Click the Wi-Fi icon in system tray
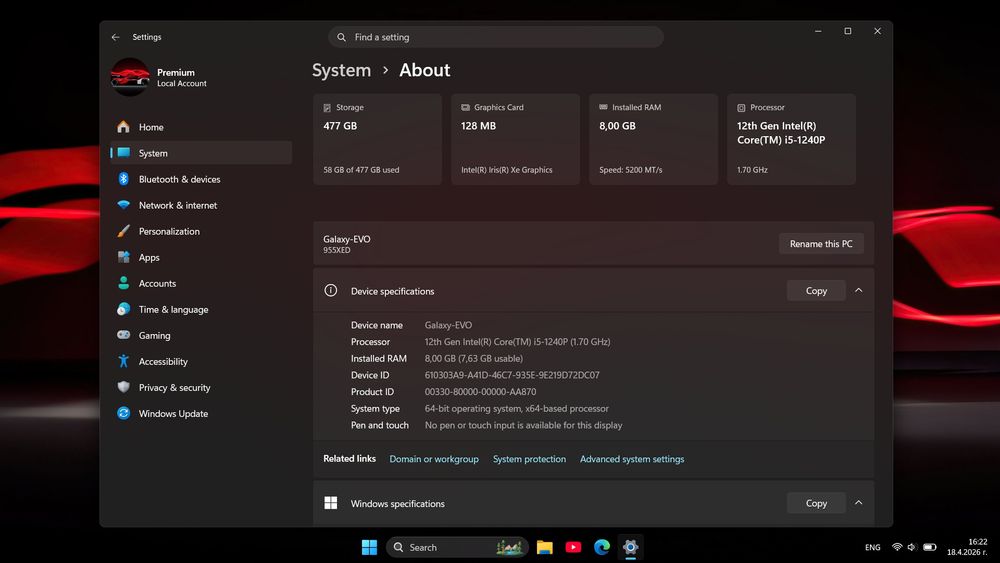The height and width of the screenshot is (563, 1000). [x=897, y=547]
